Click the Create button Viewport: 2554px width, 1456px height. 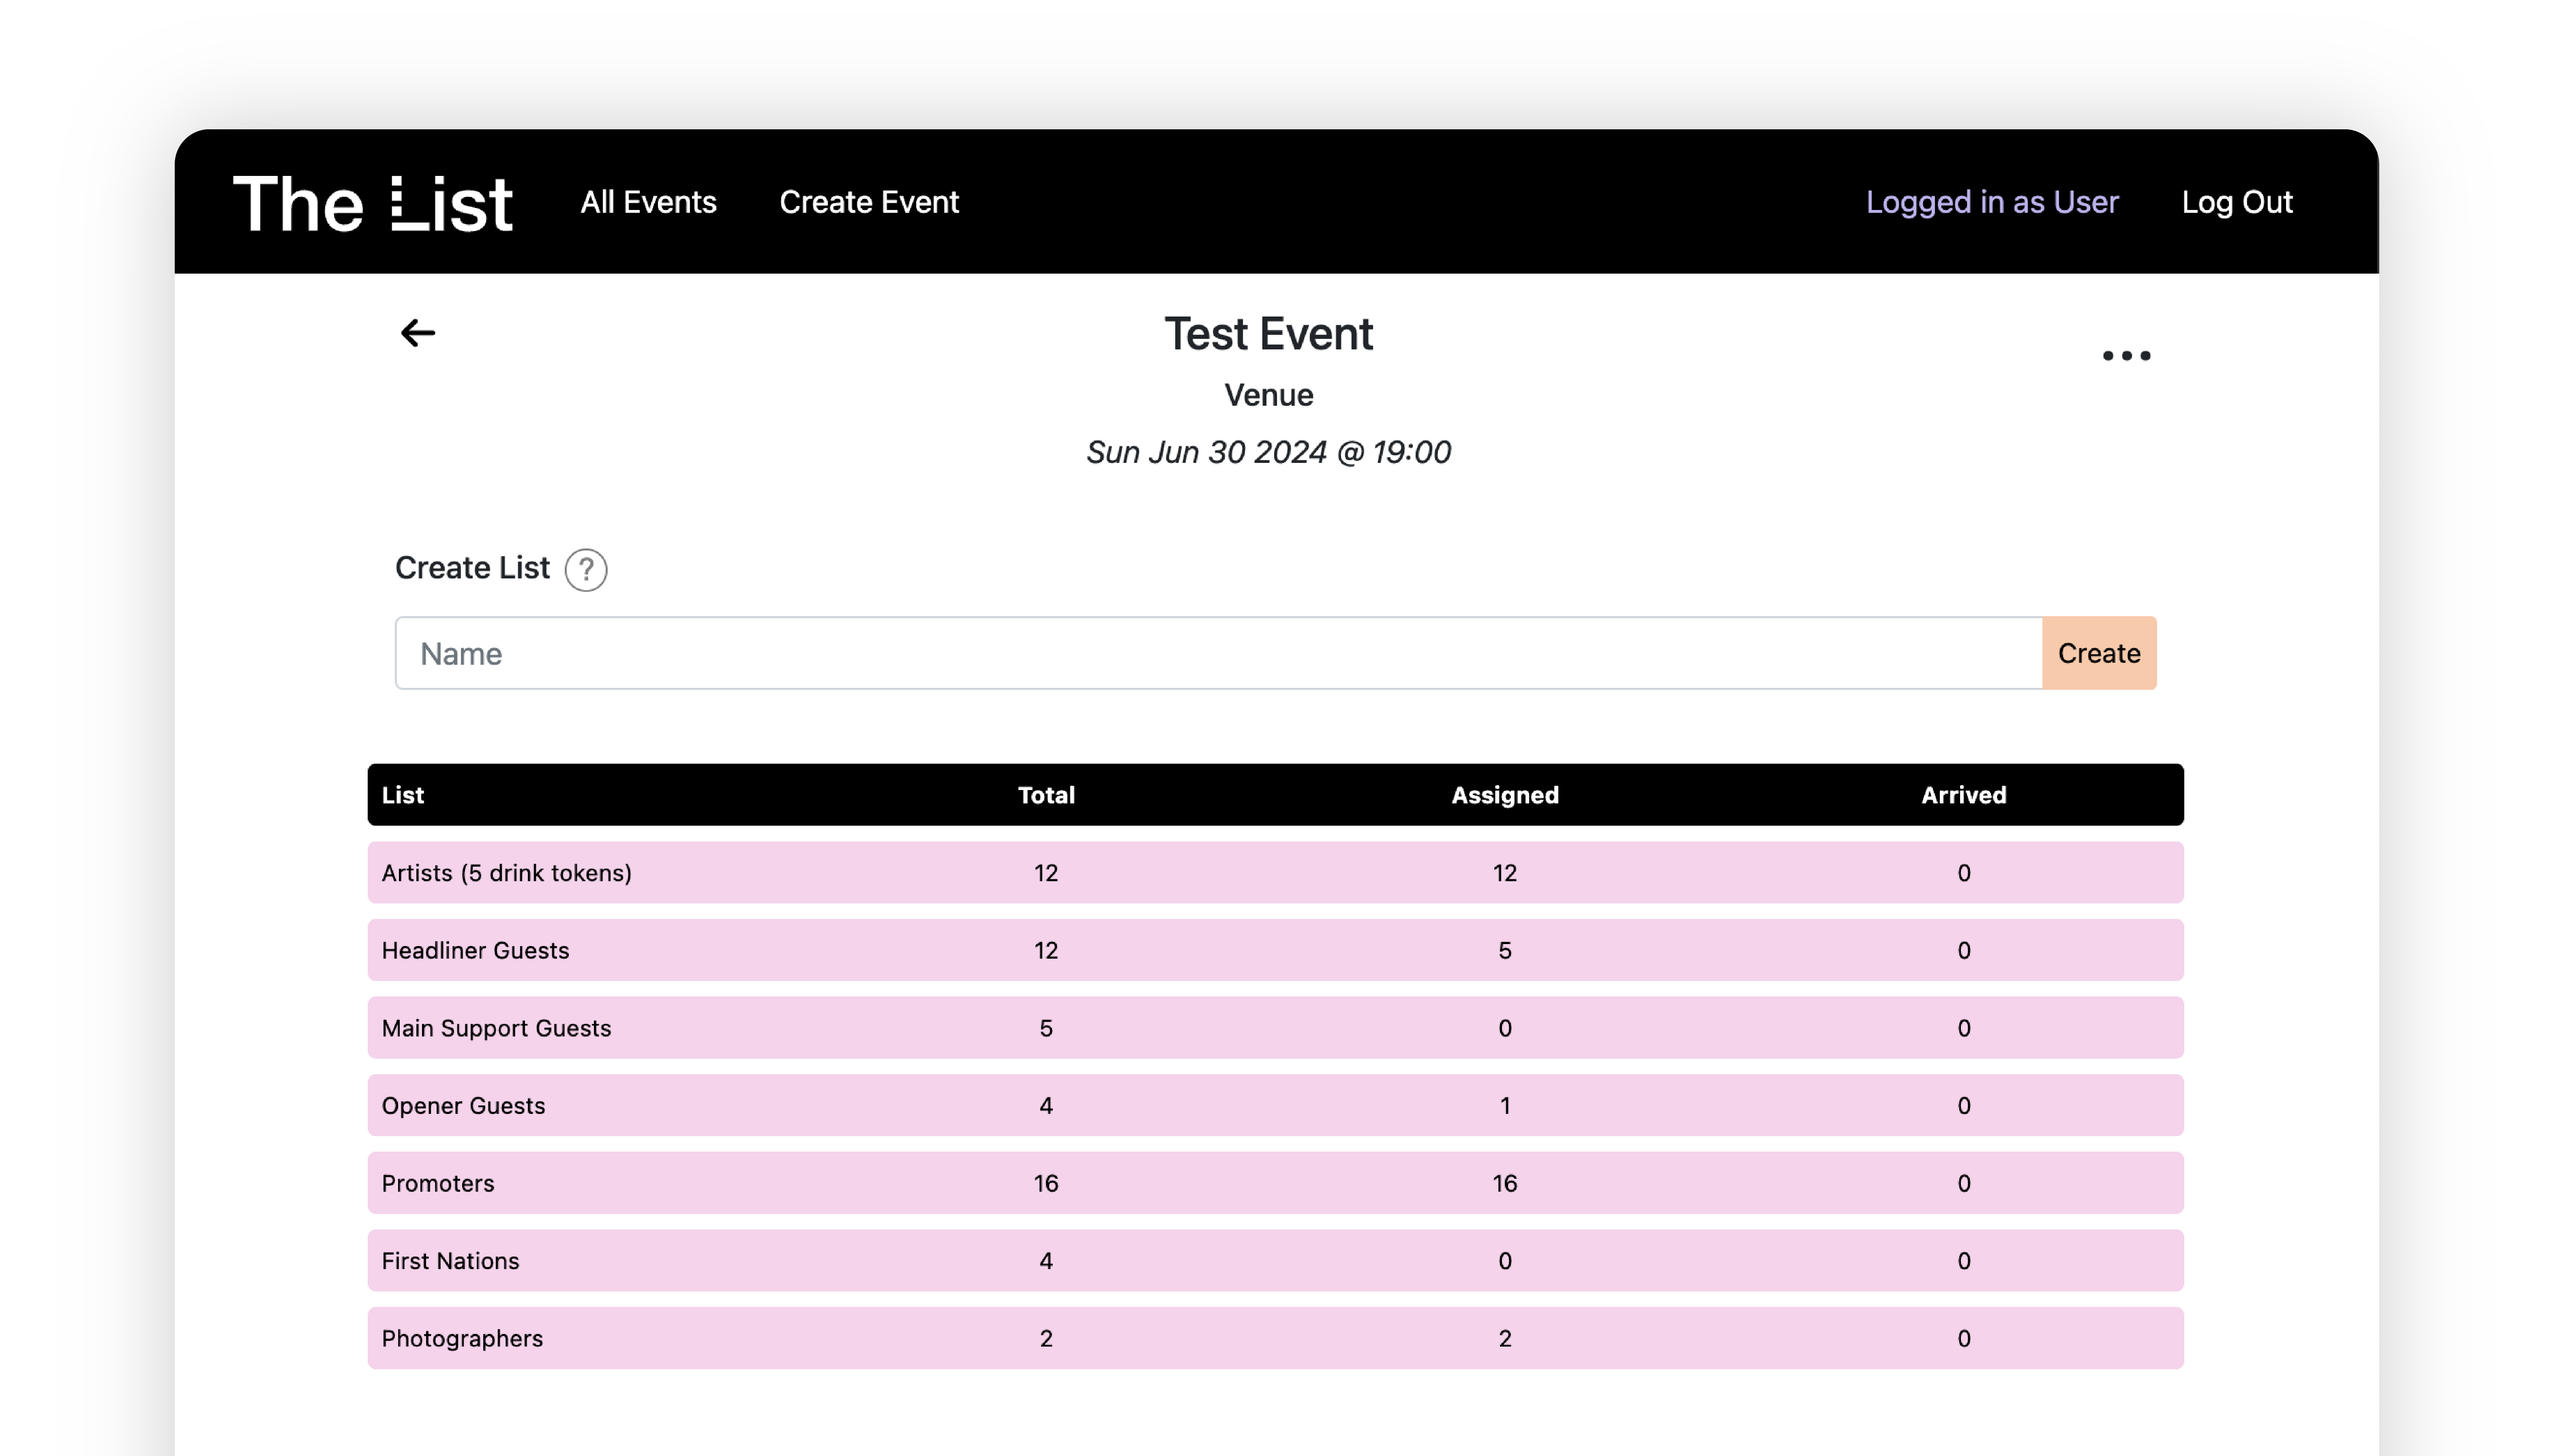(2099, 653)
